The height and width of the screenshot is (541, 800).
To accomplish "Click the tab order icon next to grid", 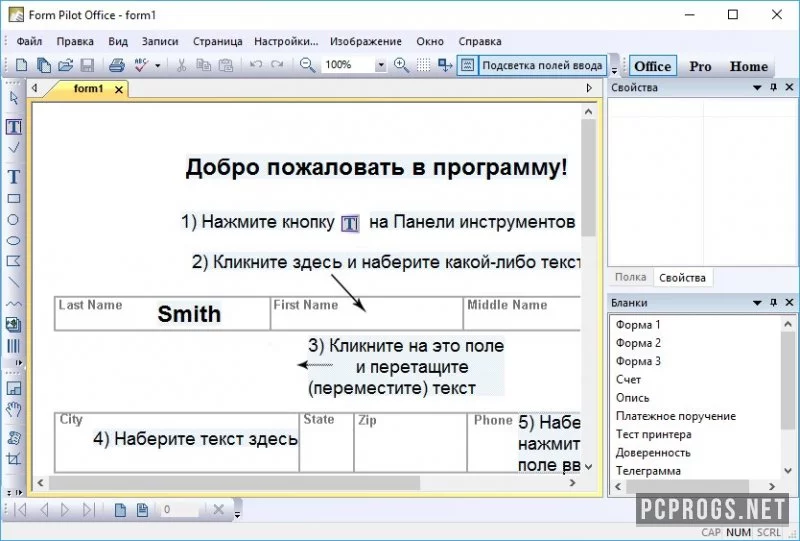I will (x=445, y=65).
